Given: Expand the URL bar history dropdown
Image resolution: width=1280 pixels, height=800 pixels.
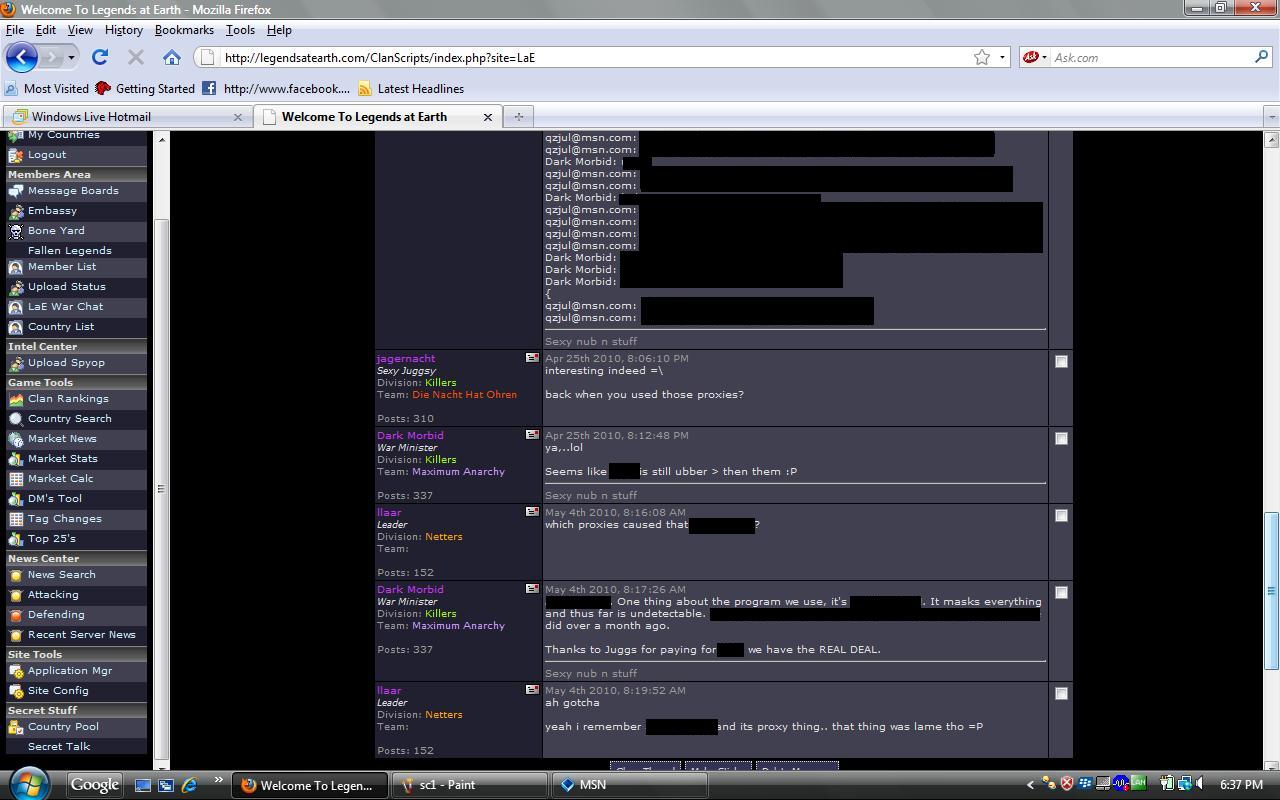Looking at the screenshot, I should pos(1002,57).
